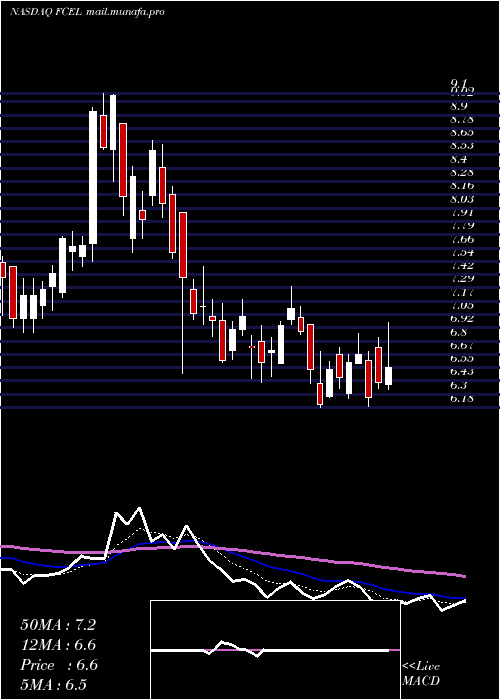The height and width of the screenshot is (700, 500).
Task: Click the 12MA : 6.6 label
Action: point(59,645)
